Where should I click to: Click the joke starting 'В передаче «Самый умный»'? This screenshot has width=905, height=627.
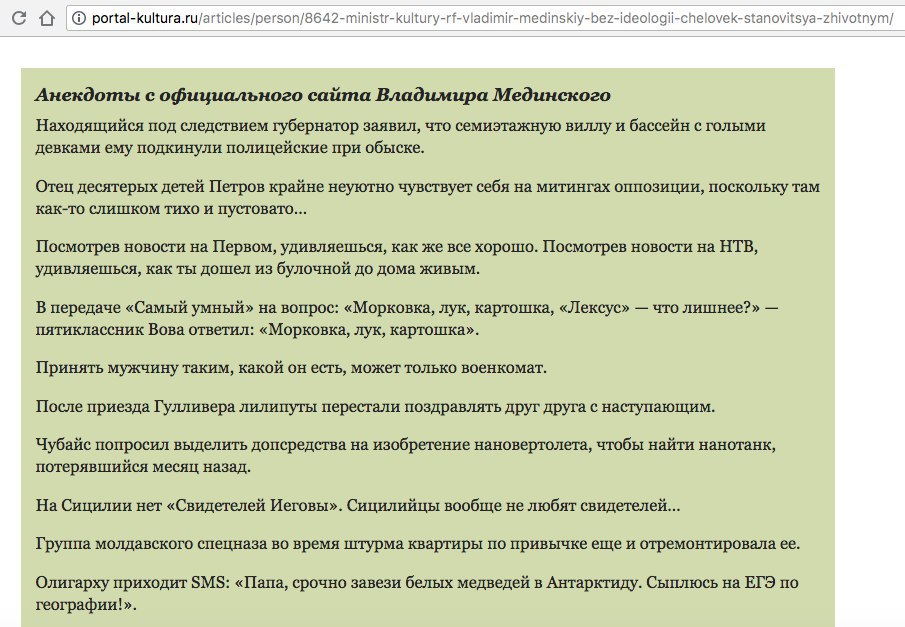(407, 318)
